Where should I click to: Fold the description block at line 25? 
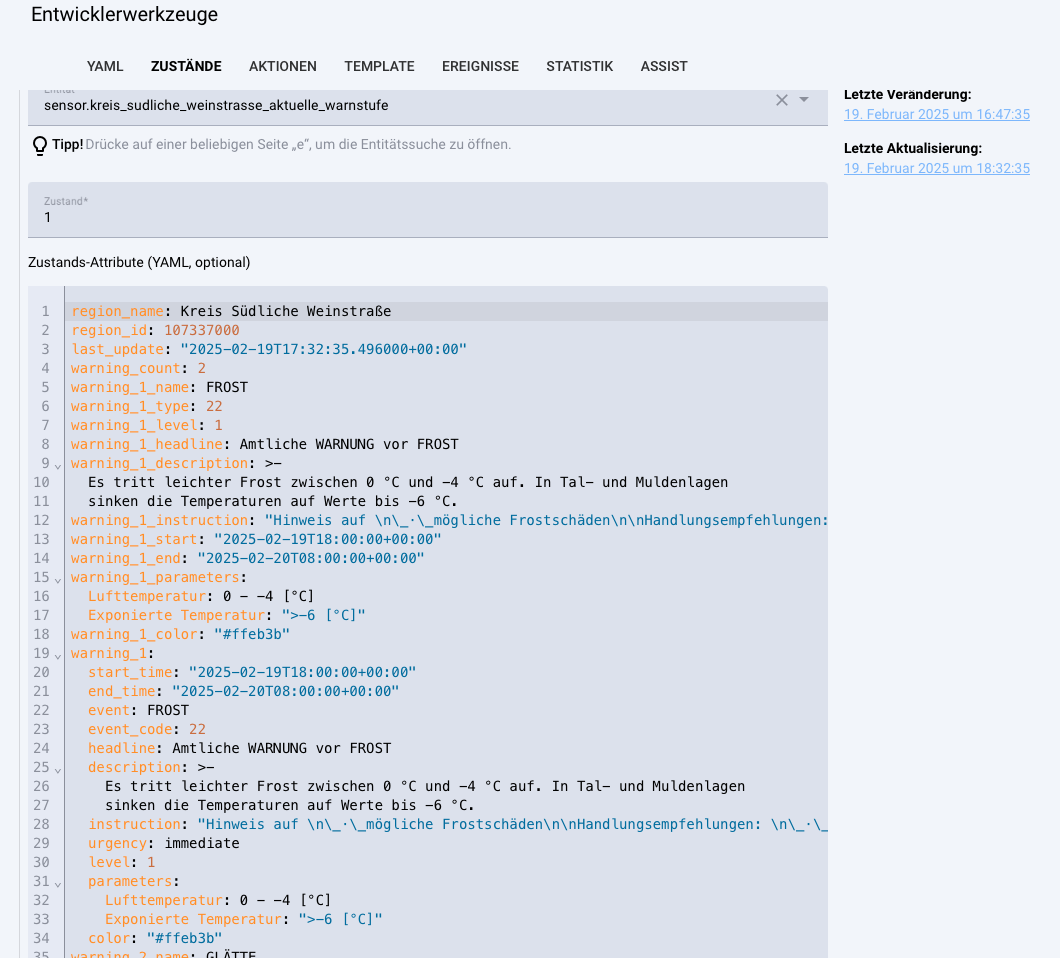[58, 768]
